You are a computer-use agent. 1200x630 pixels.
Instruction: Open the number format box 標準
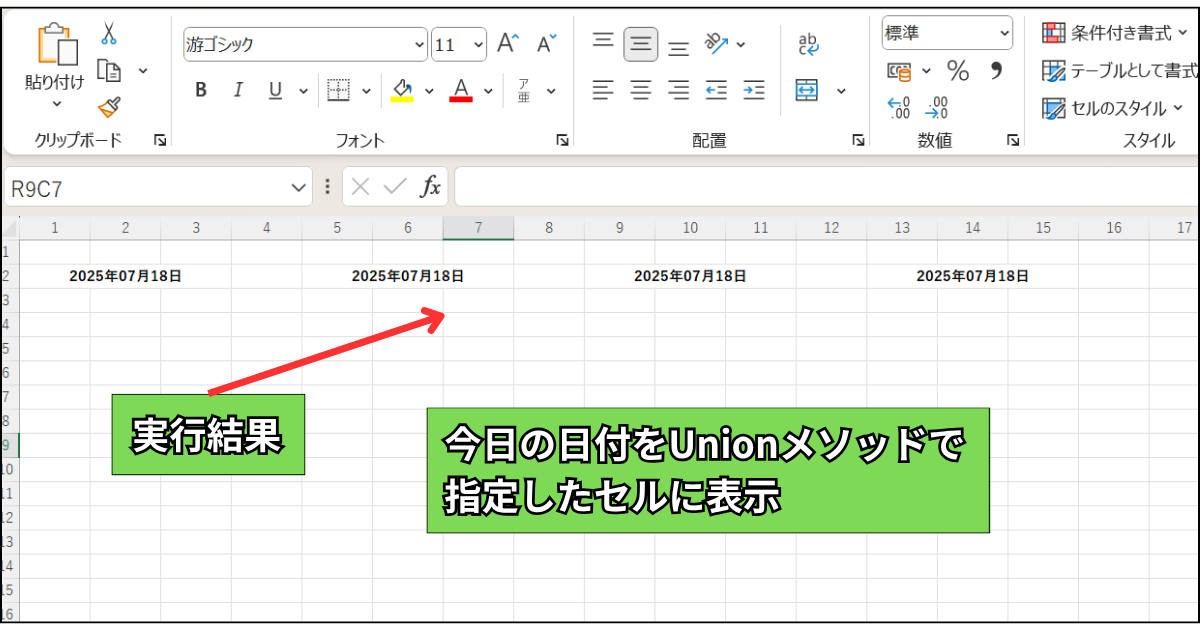tap(947, 32)
